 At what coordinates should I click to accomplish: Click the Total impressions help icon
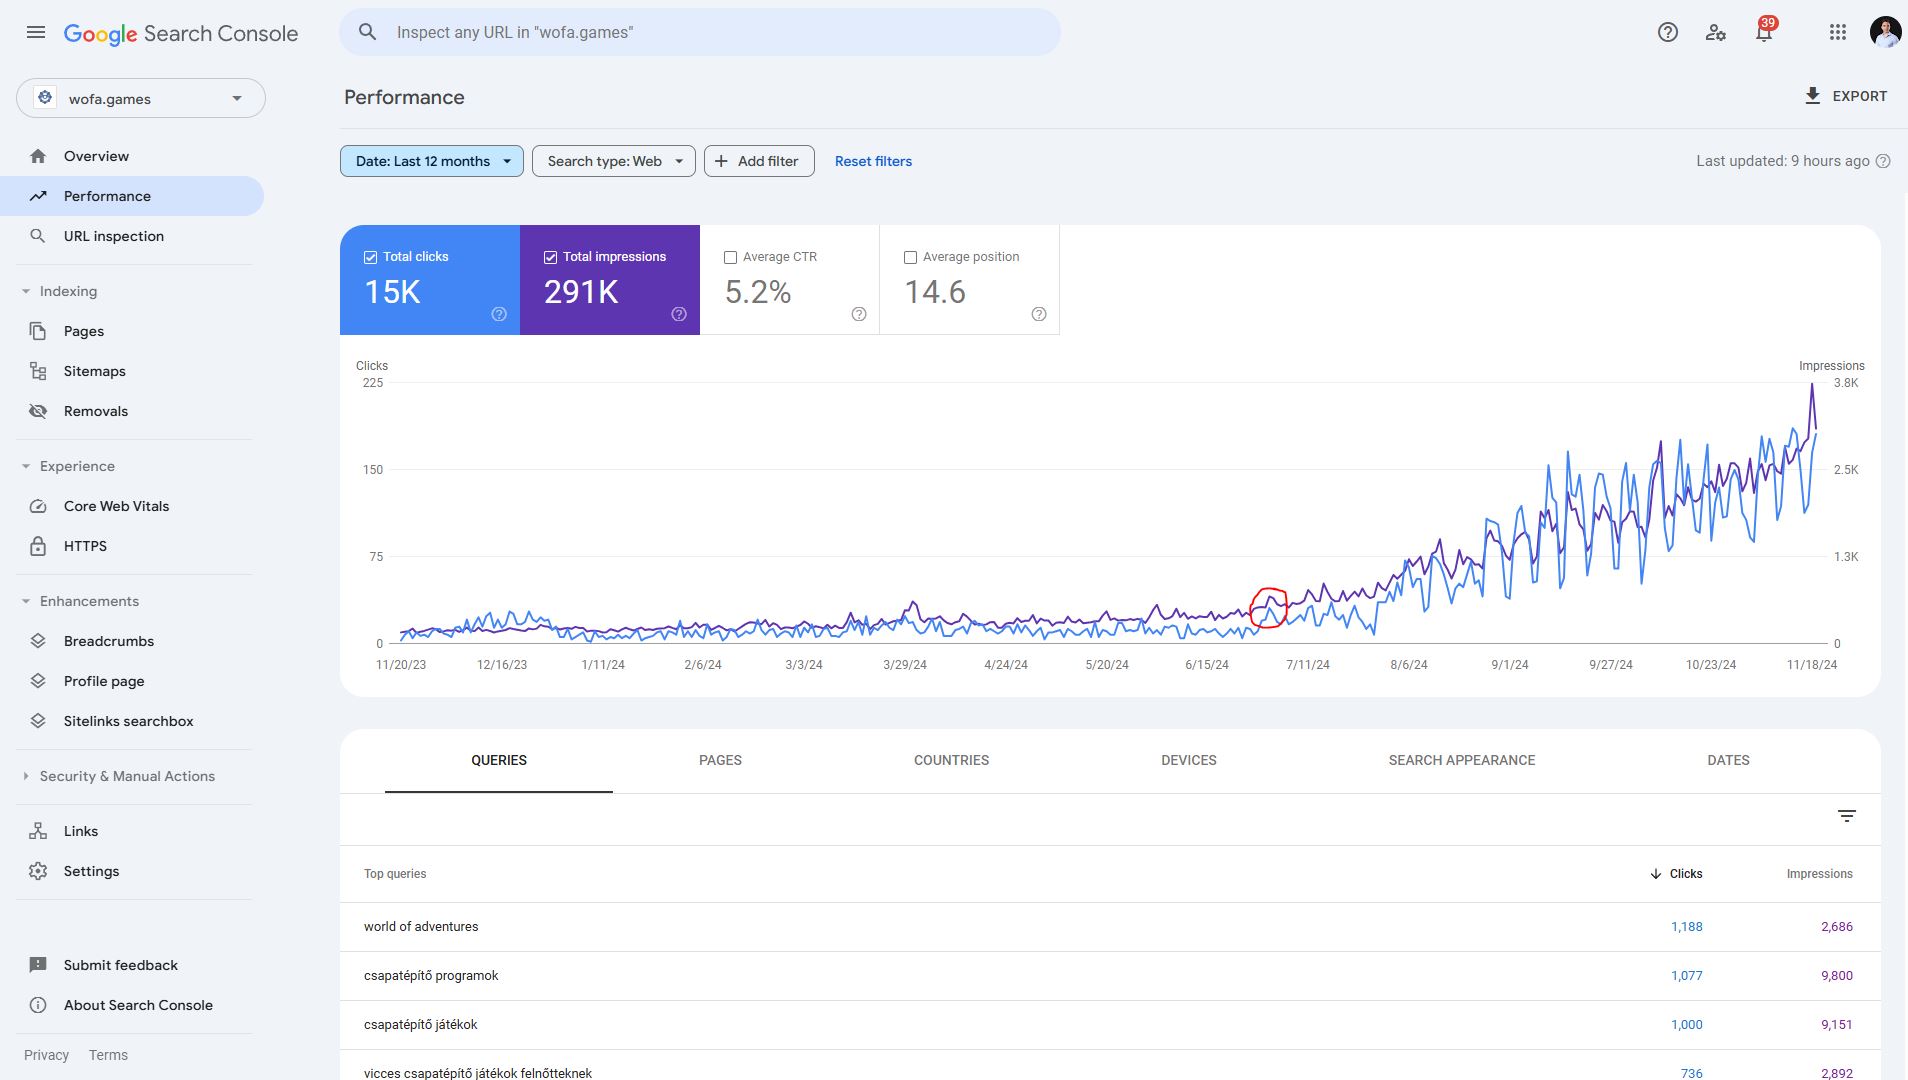pos(679,314)
